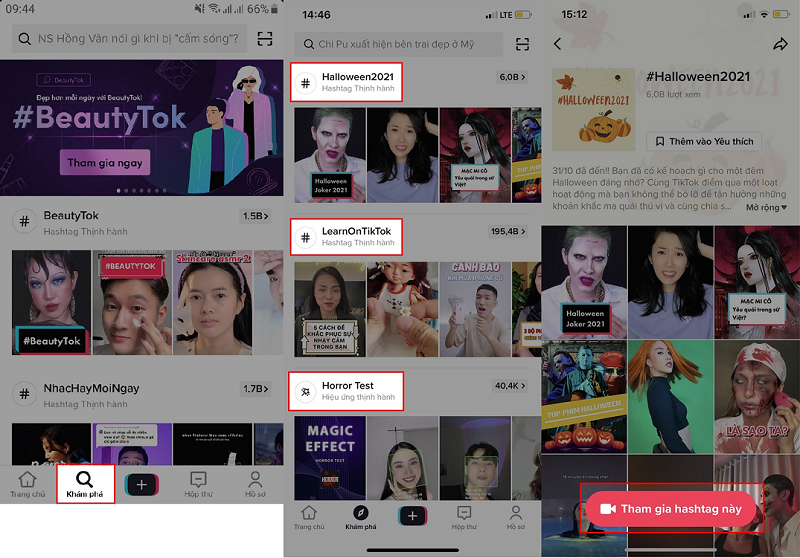Image resolution: width=800 pixels, height=558 pixels.
Task: Expand description with Mở rộng
Action: (766, 208)
